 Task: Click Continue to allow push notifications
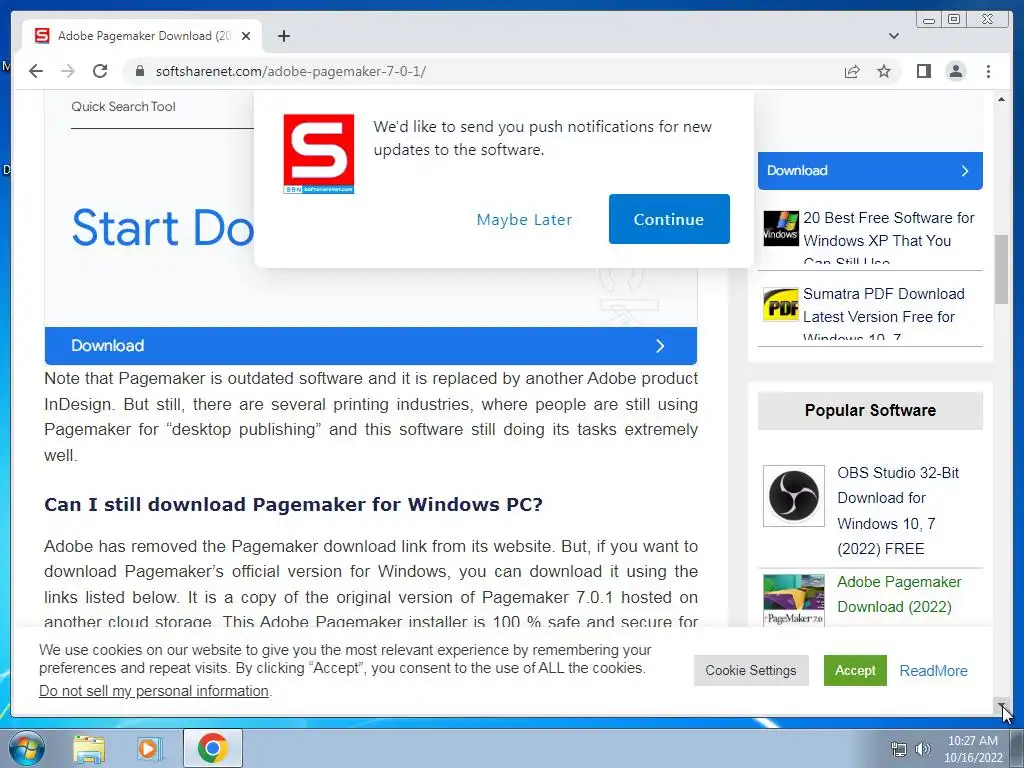click(669, 219)
